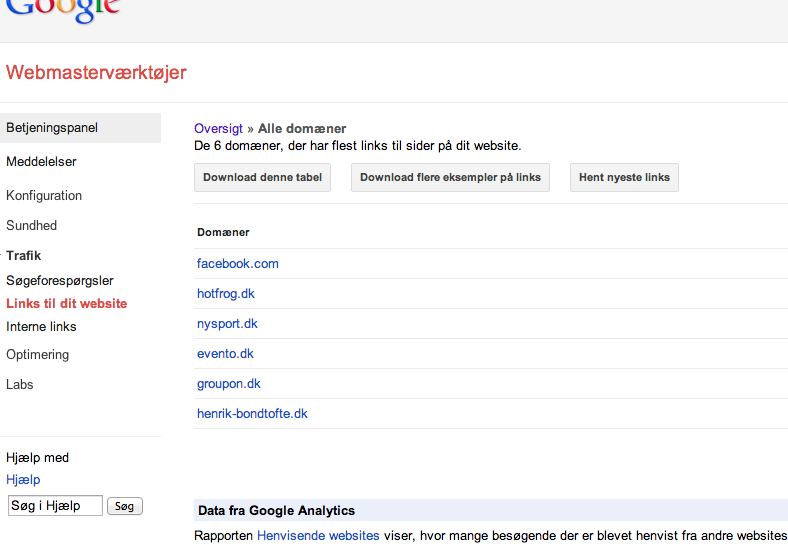788x547 pixels.
Task: Open Søgeforespørgsler page
Action: 60,281
